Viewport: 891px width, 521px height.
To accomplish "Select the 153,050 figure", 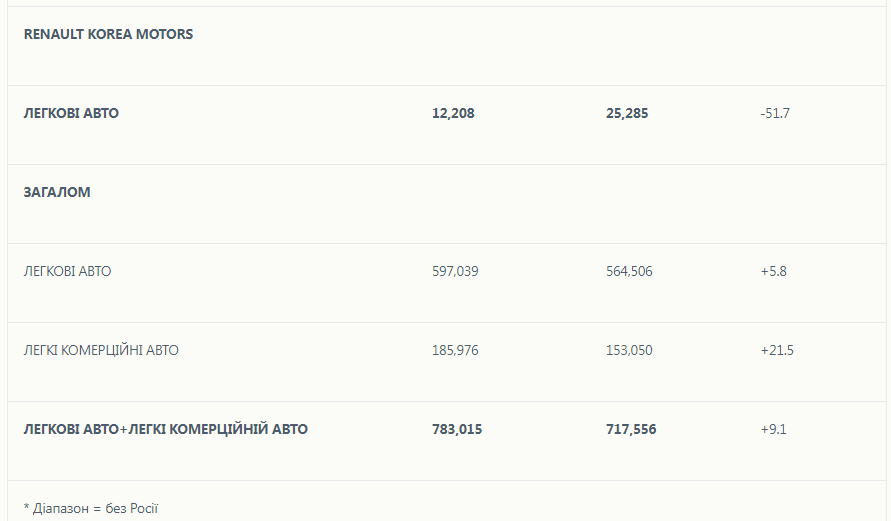I will 629,350.
